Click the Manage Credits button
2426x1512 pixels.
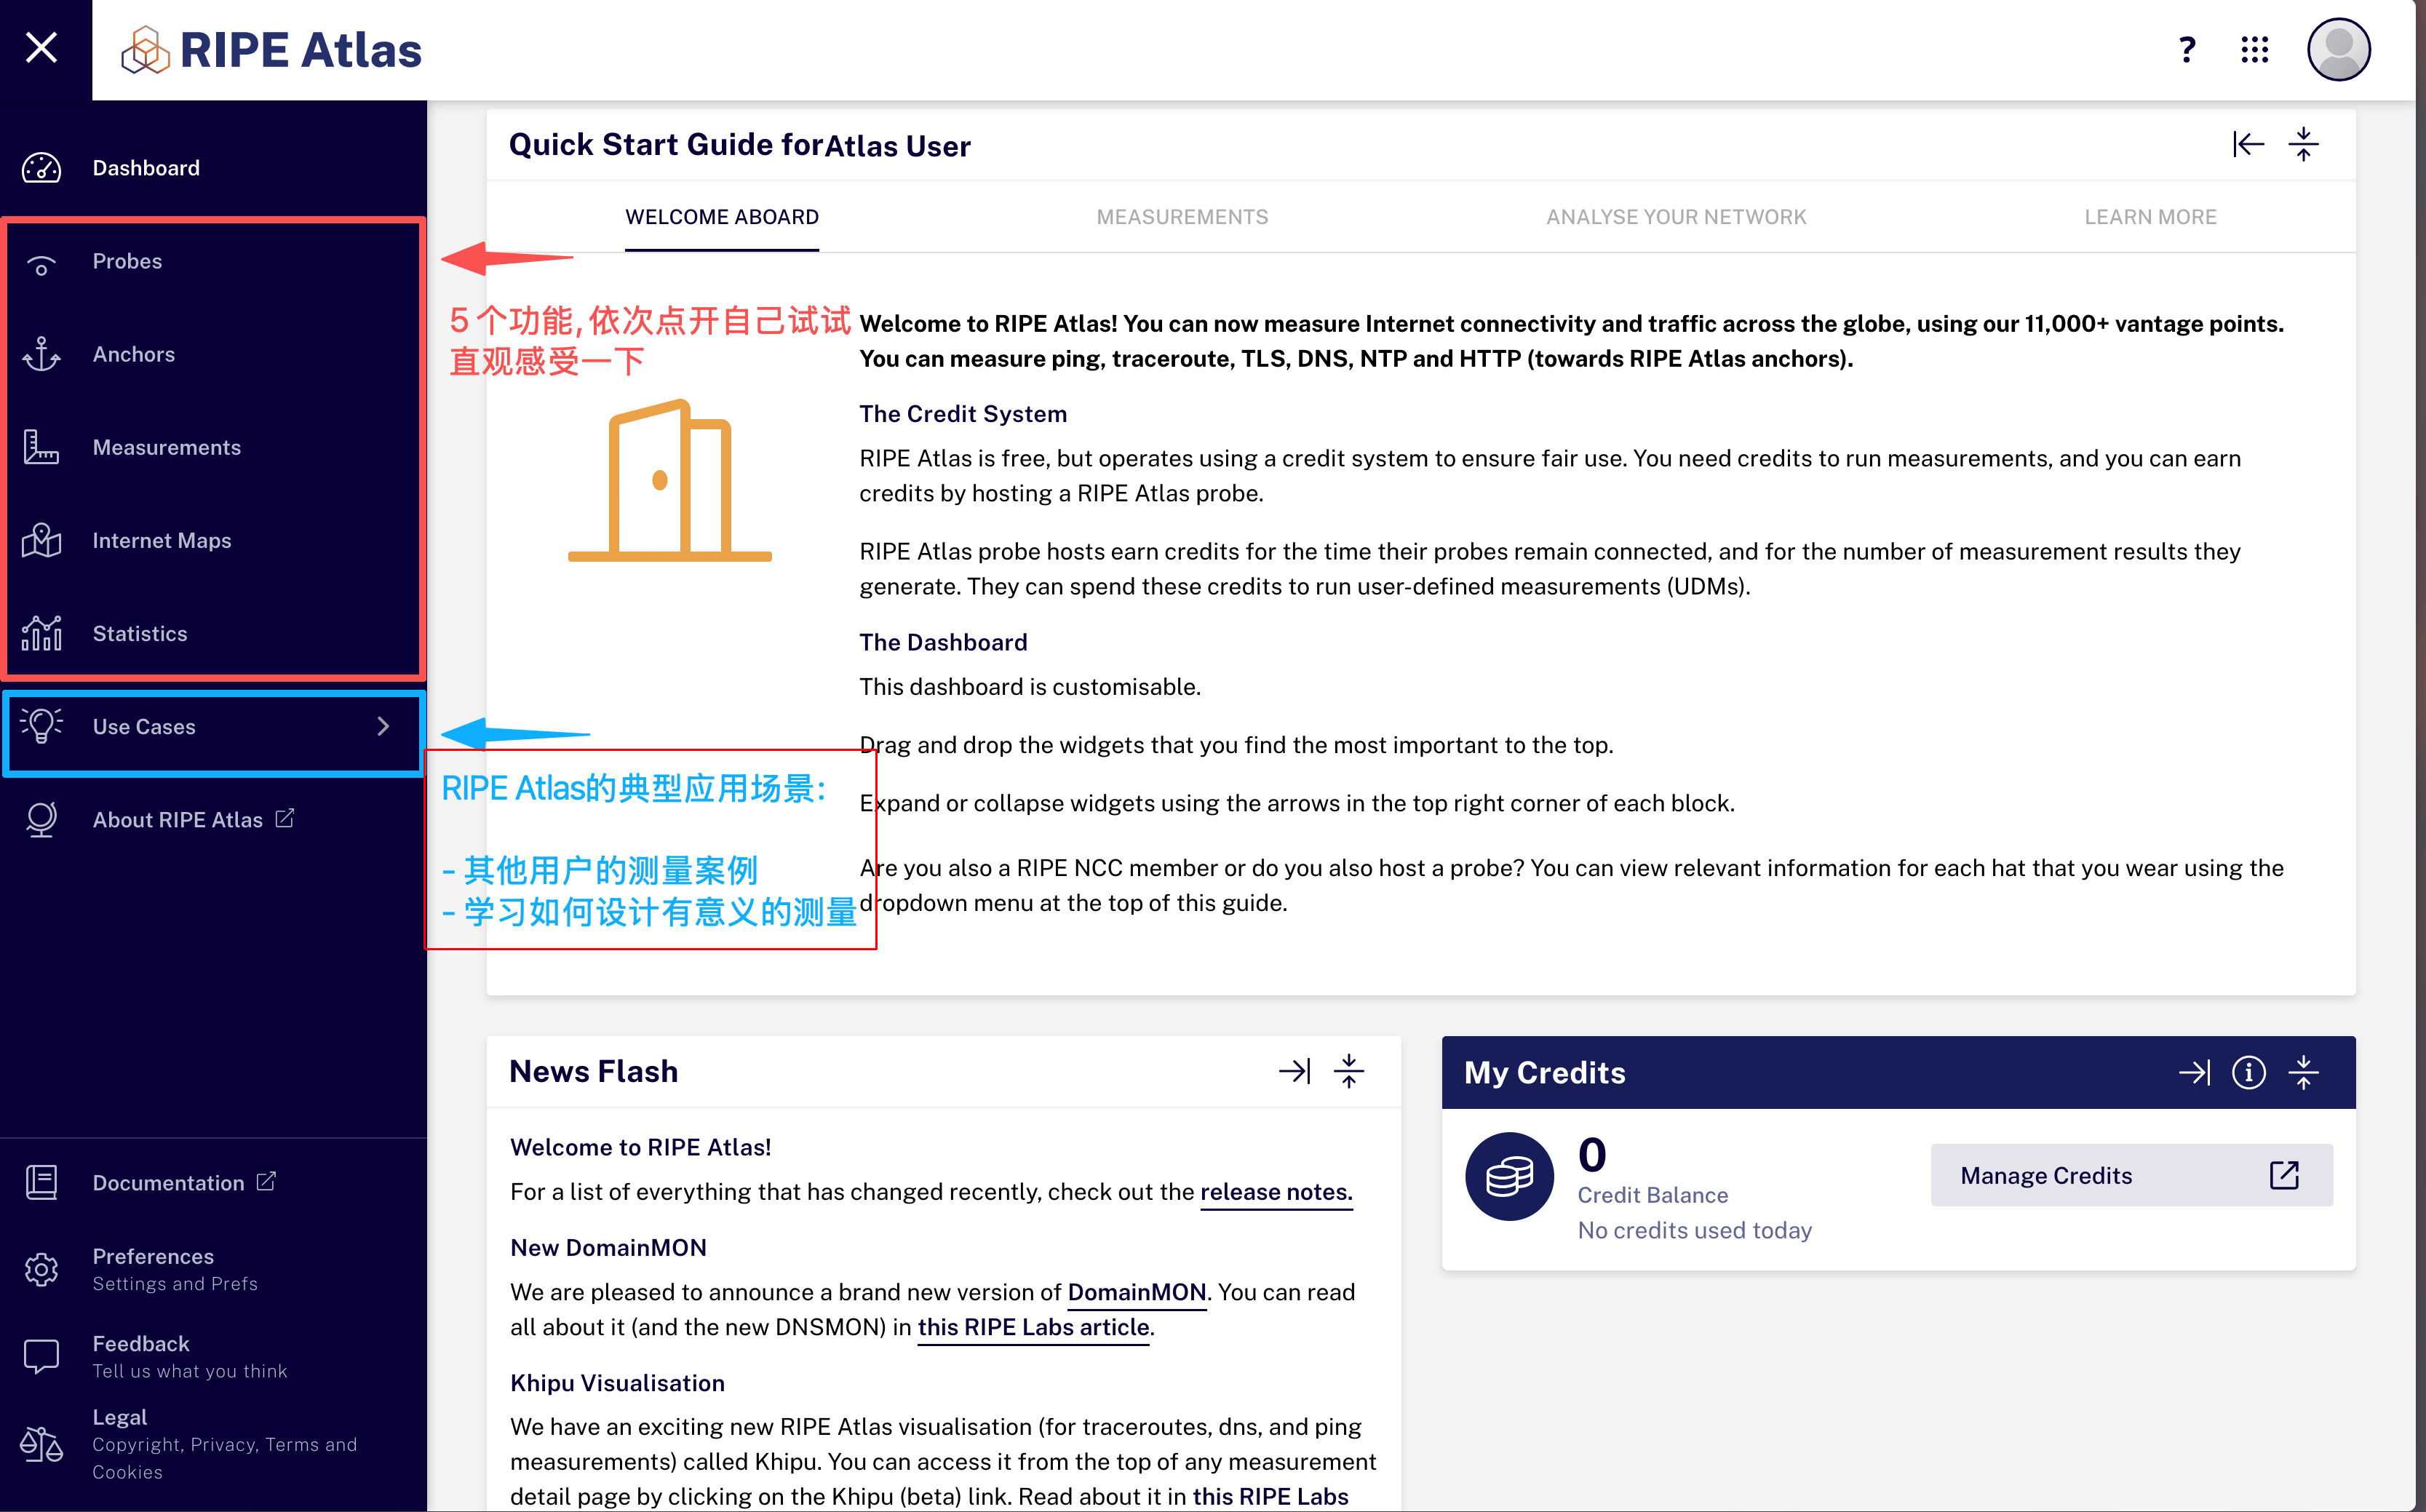2130,1175
